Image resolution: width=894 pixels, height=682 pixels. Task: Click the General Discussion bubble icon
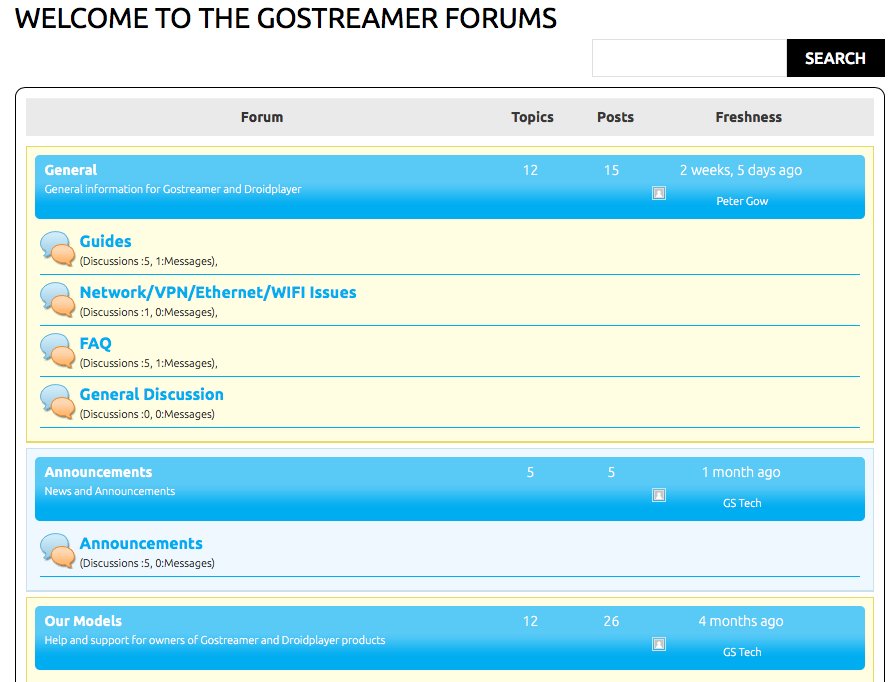(x=58, y=402)
